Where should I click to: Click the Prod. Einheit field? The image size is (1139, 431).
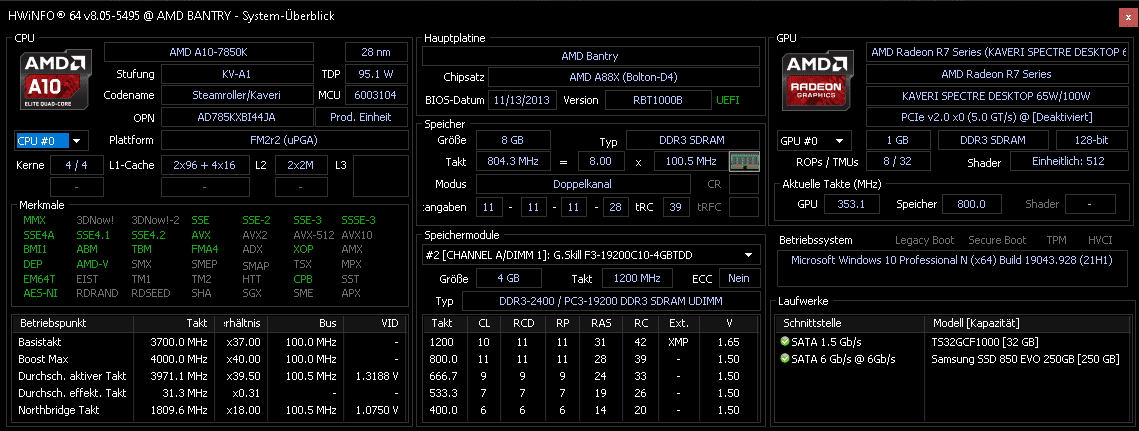tap(362, 117)
